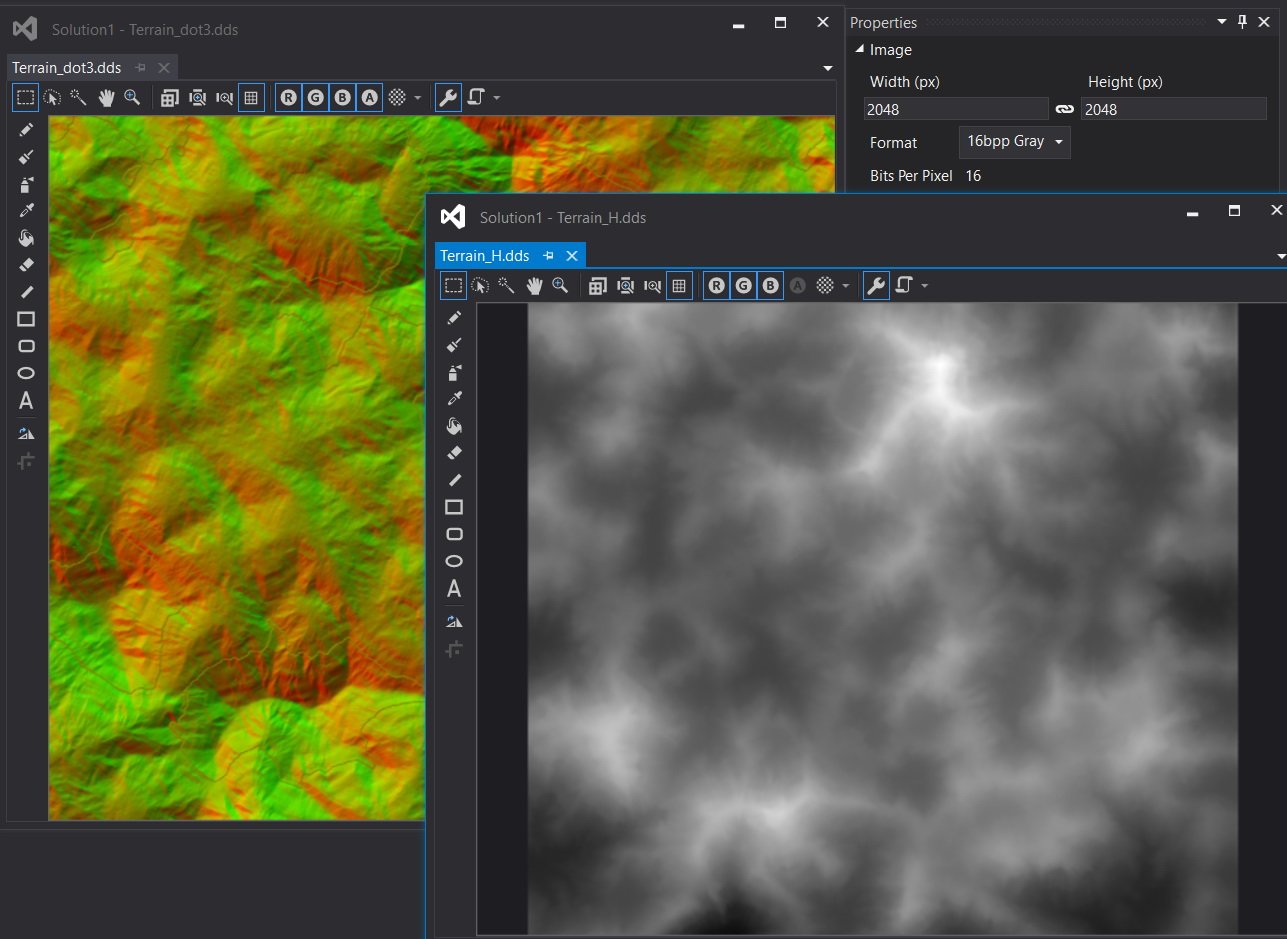
Task: Enable the pixel grid overlay
Action: pos(251,97)
